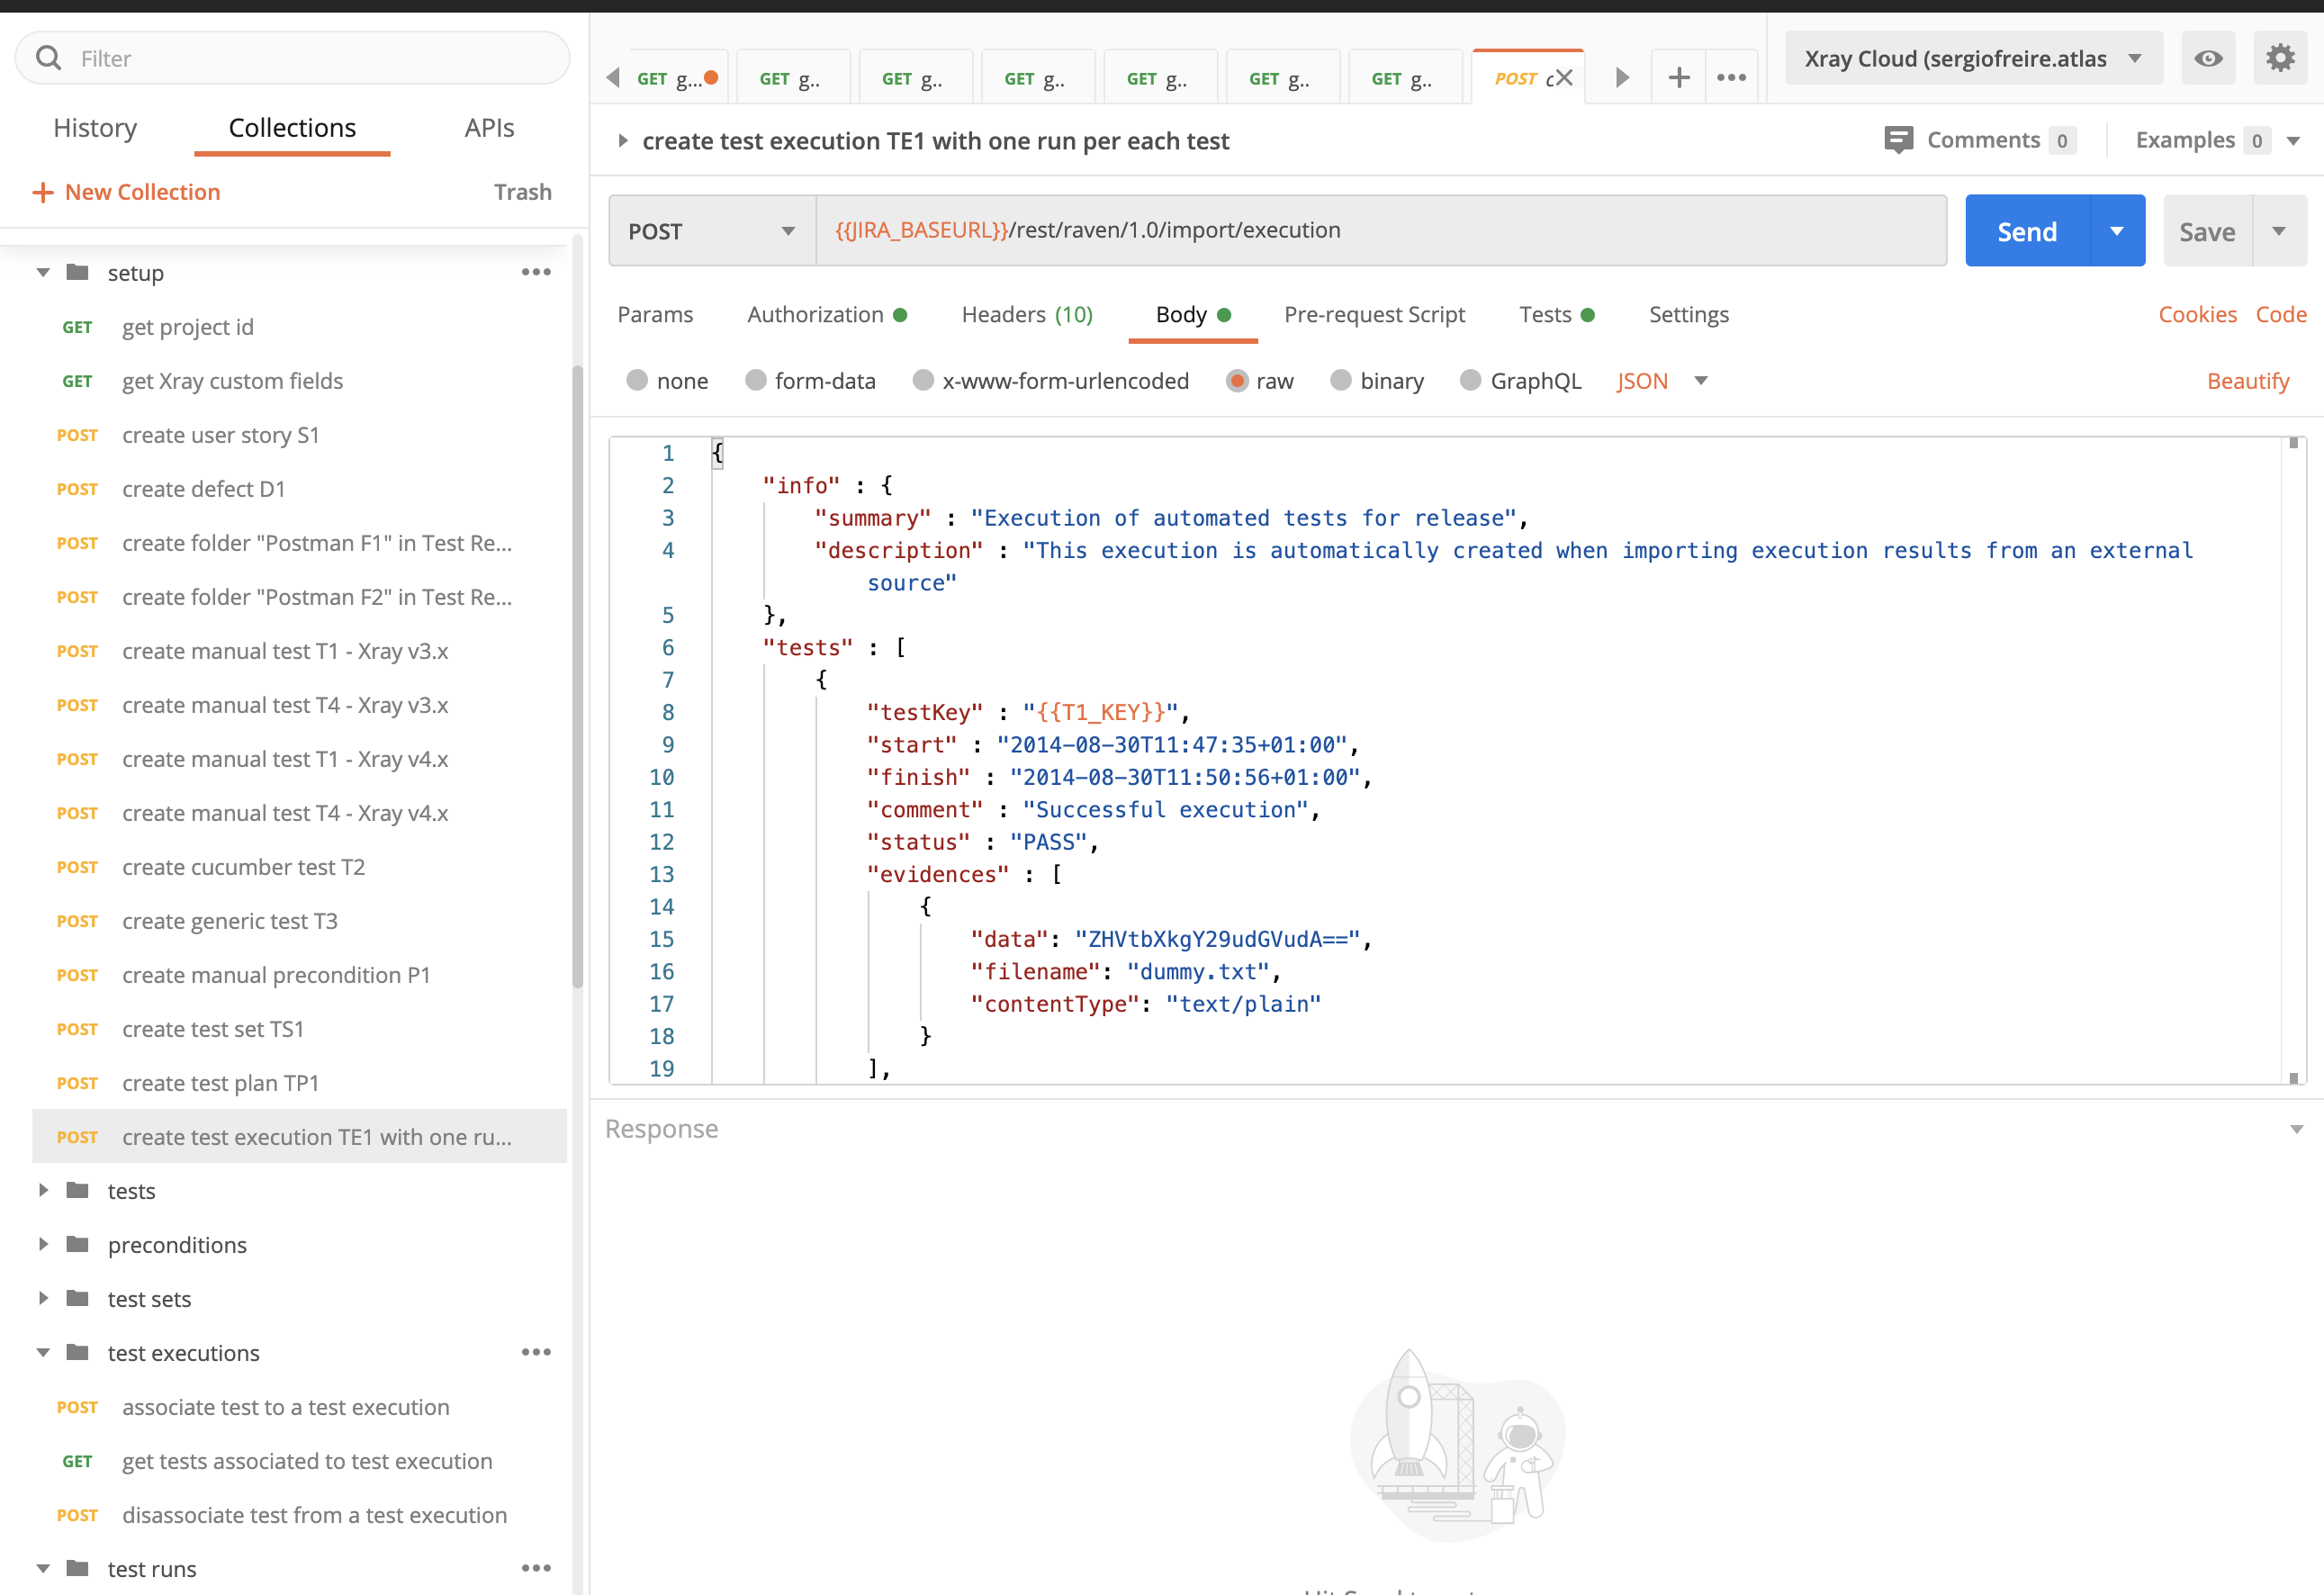Switch to the Pre-request Script tab
The image size is (2324, 1595).
(1374, 314)
